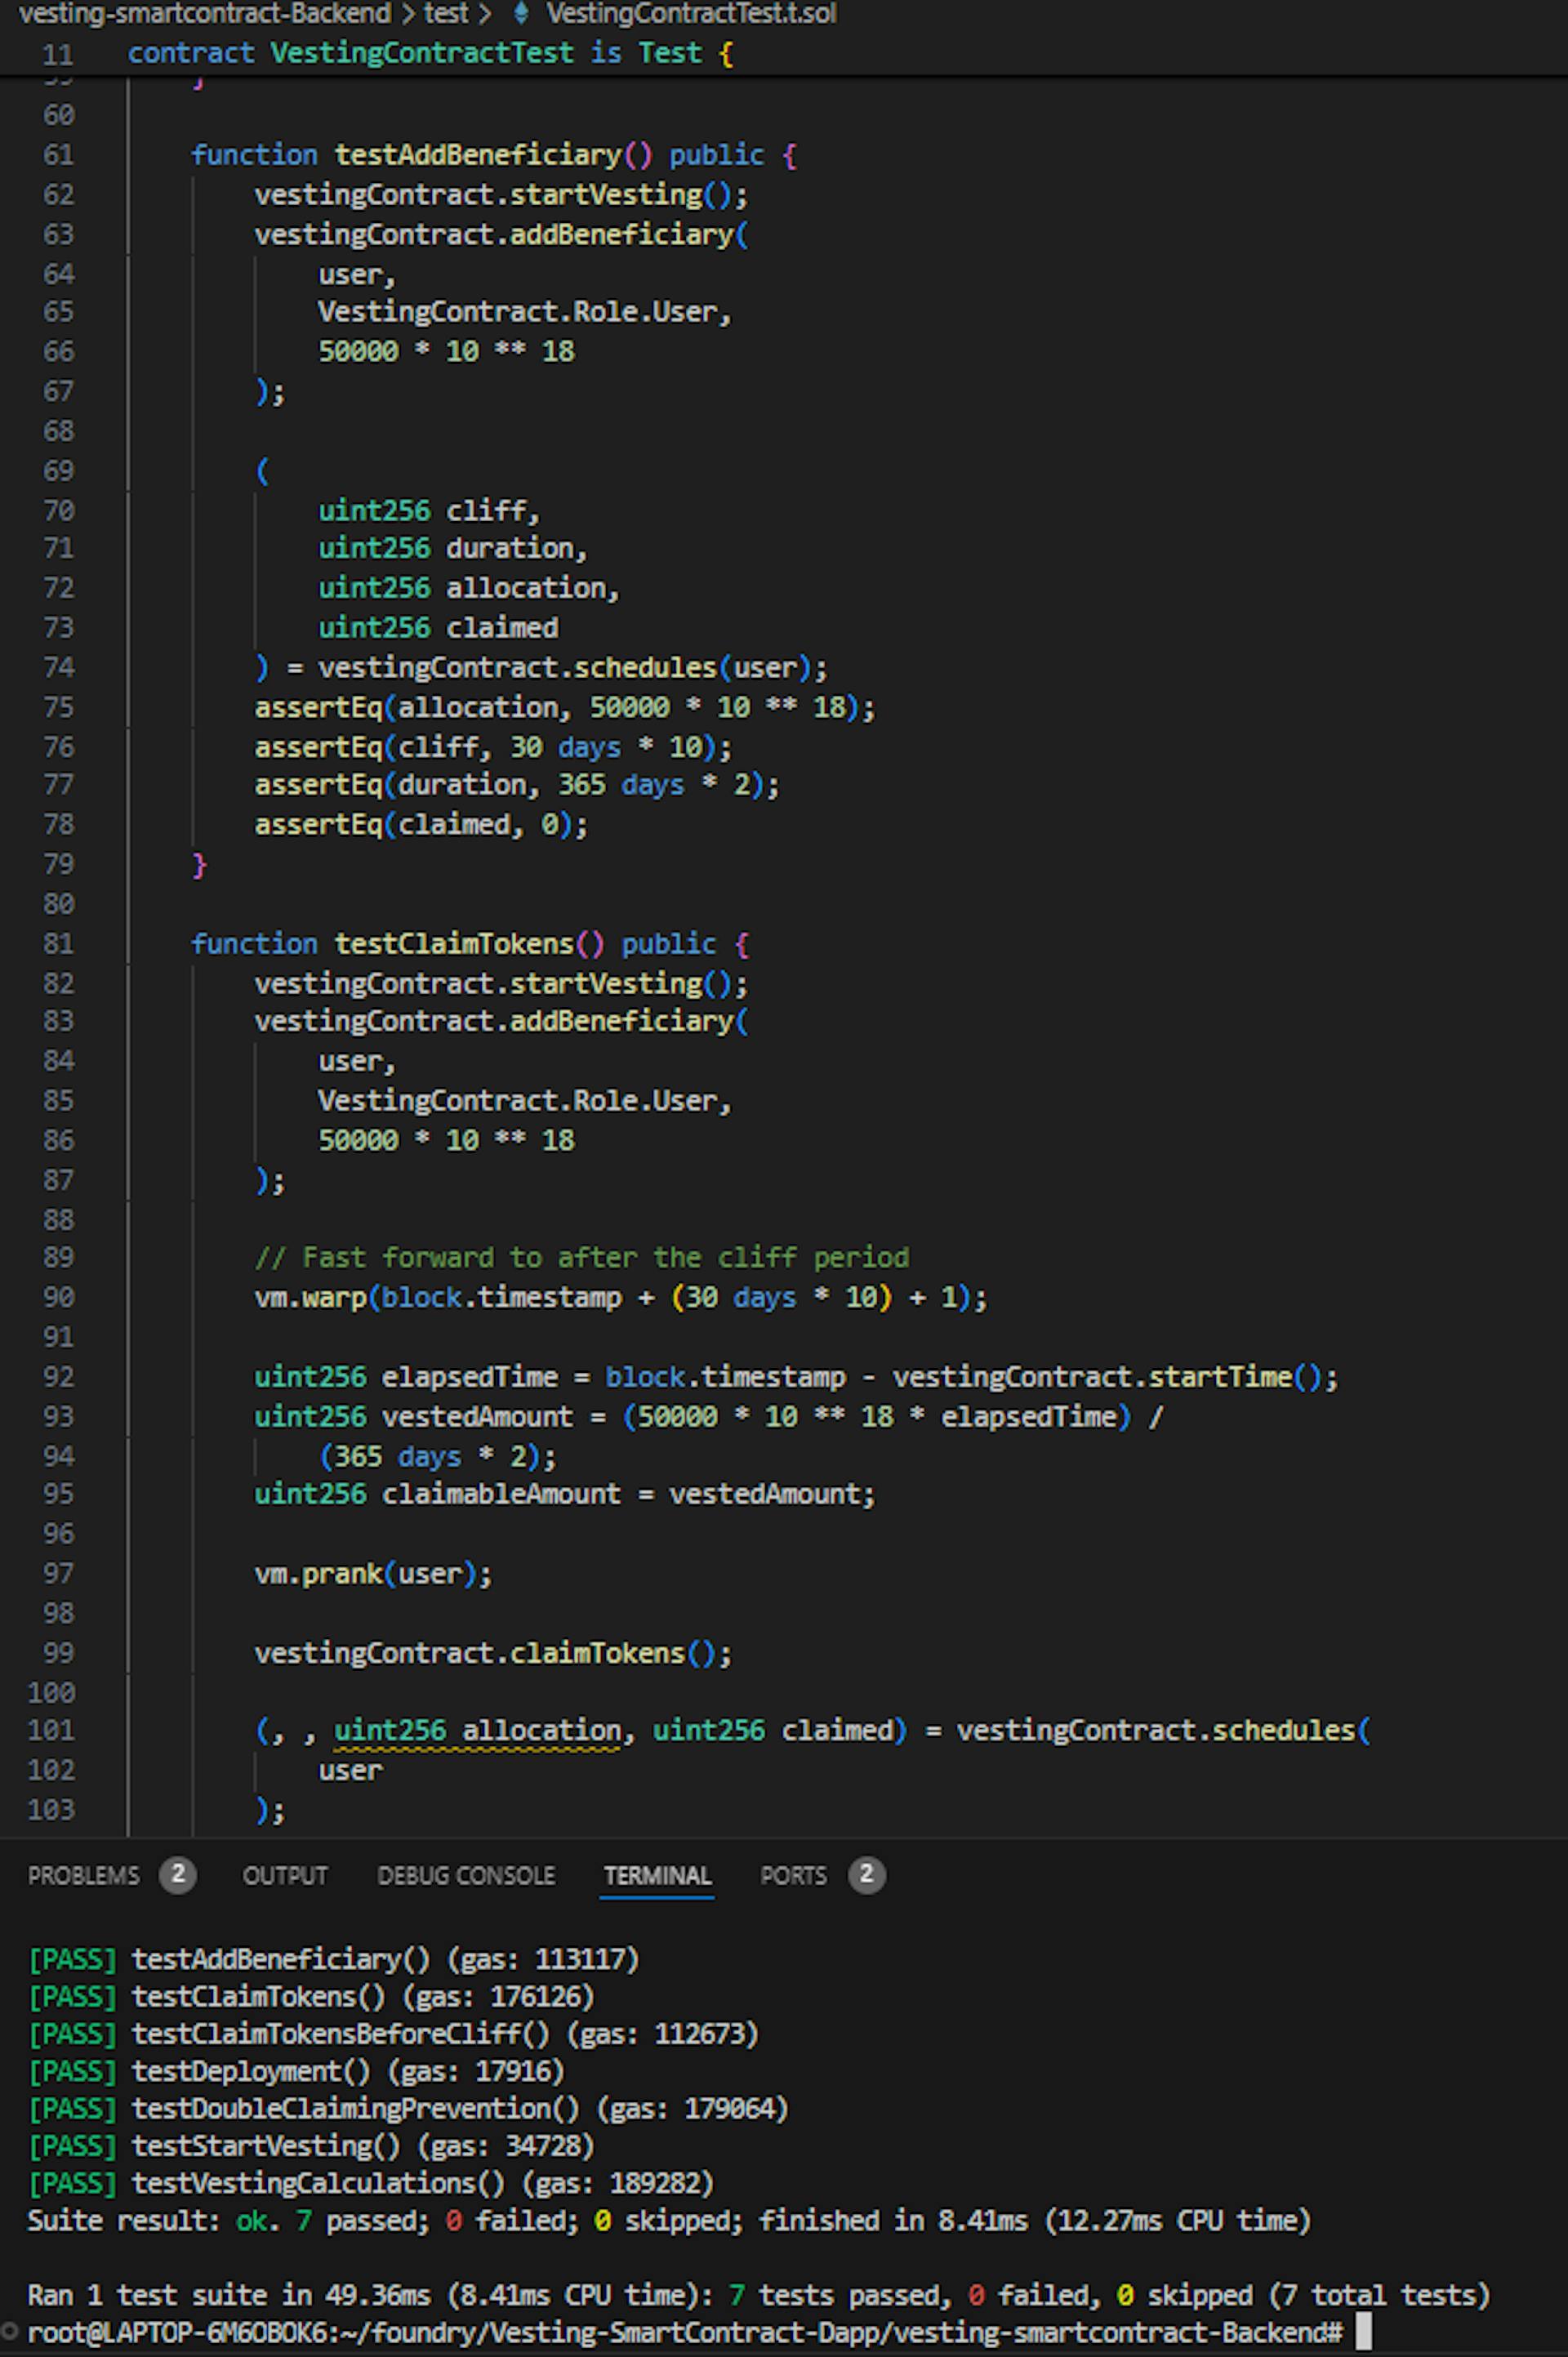Screen dimensions: 1568x2357
Task: Switch to the PROBLEMS panel tab
Action: tap(84, 1875)
